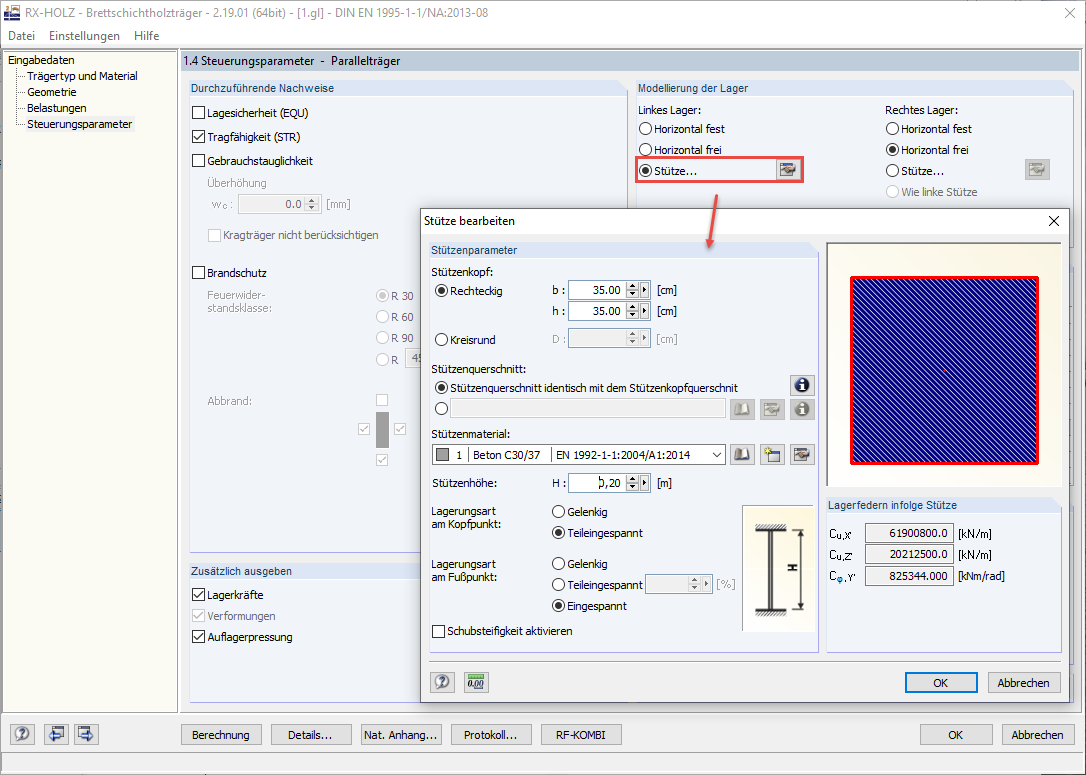Open help in main window bottom bar

coord(22,734)
